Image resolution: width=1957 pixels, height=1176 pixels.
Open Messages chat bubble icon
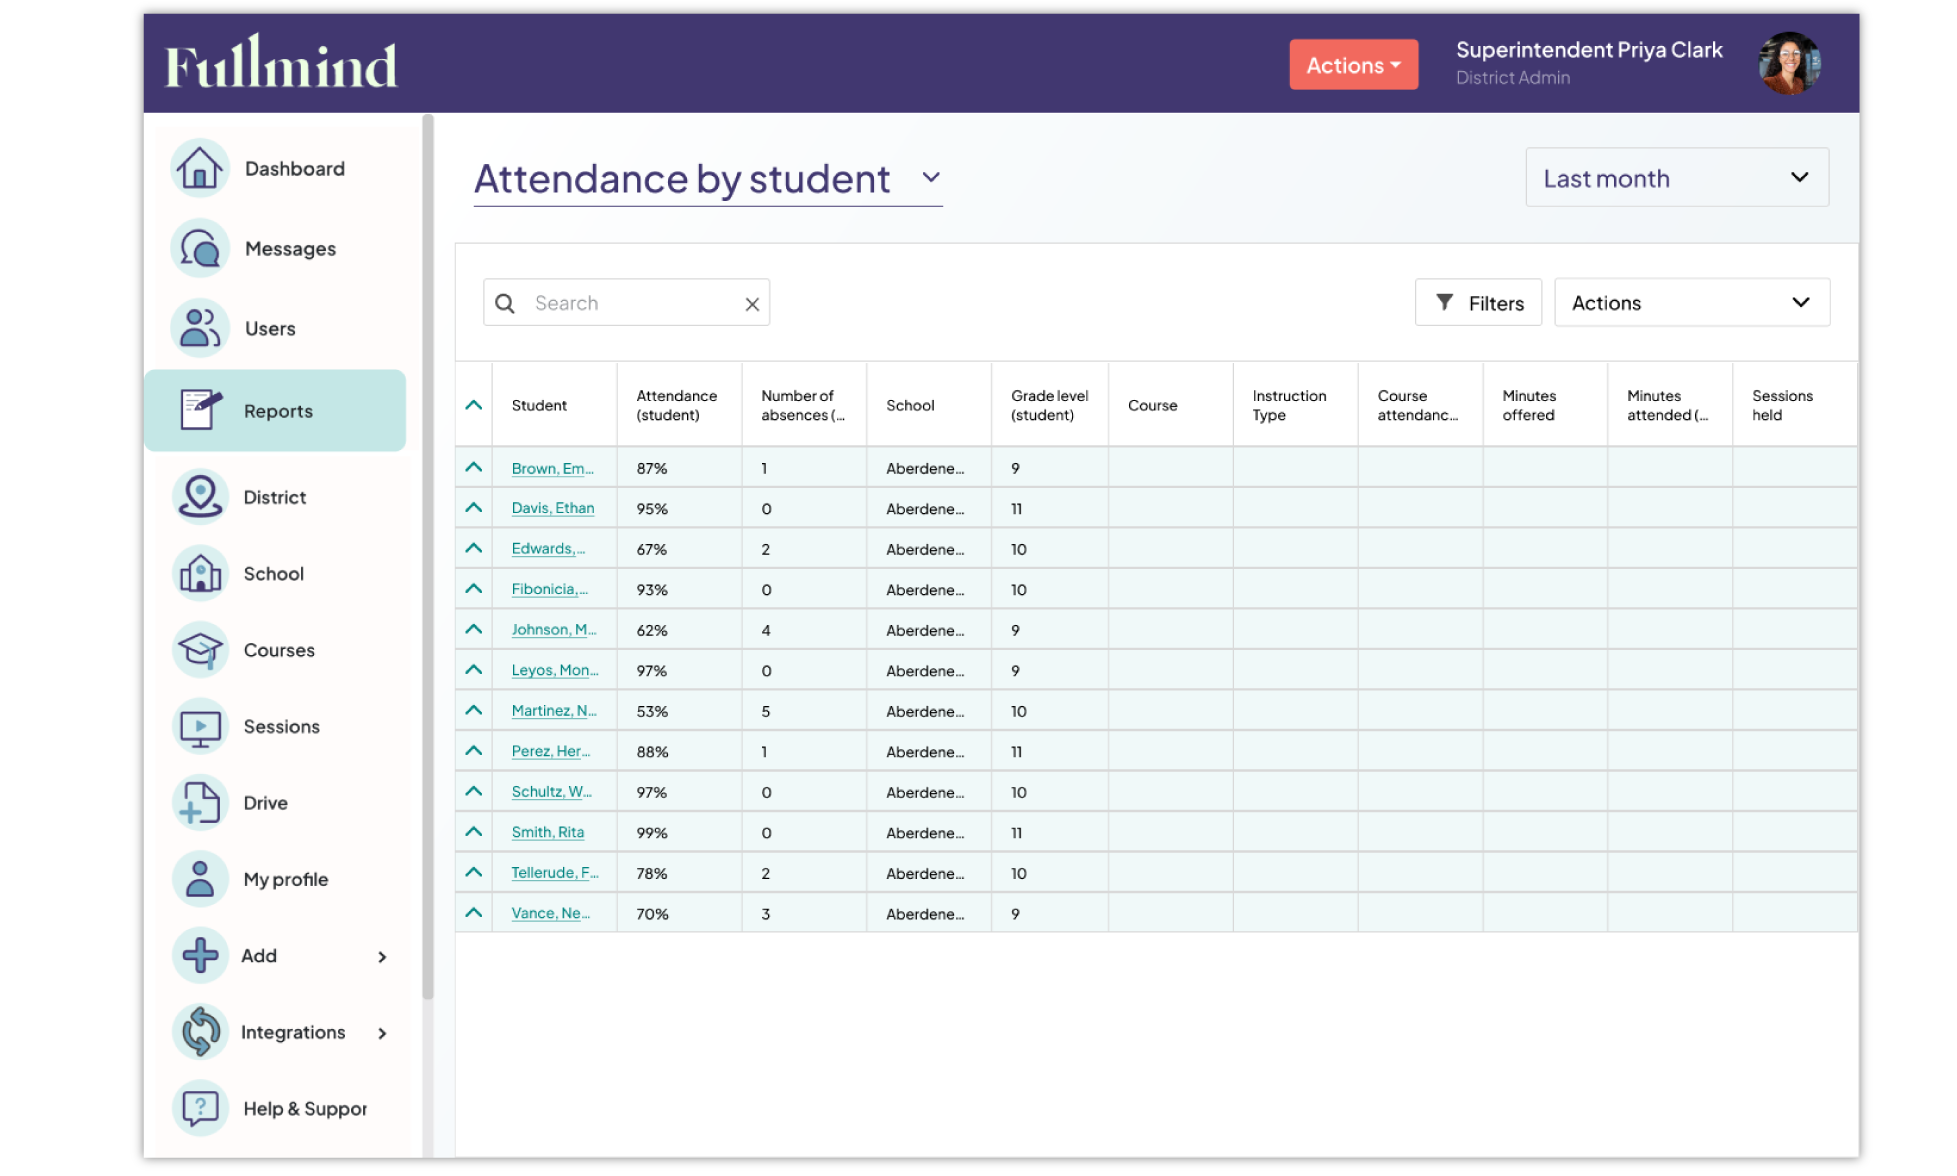200,248
